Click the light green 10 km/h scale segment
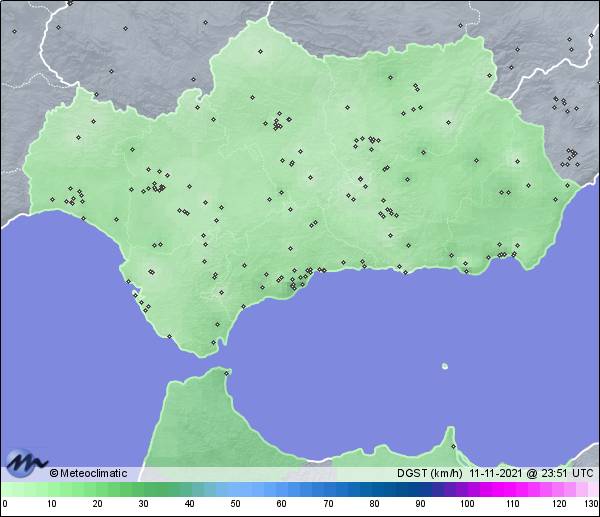This screenshot has height=517, width=600. (51, 490)
